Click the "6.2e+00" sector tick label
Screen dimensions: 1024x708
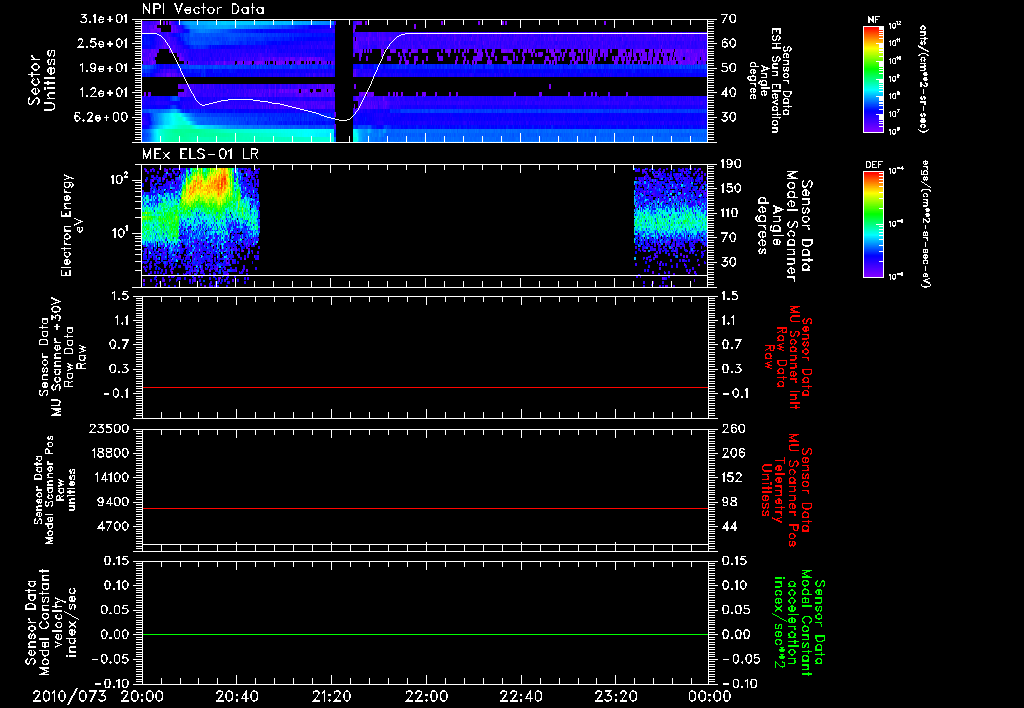pos(103,117)
